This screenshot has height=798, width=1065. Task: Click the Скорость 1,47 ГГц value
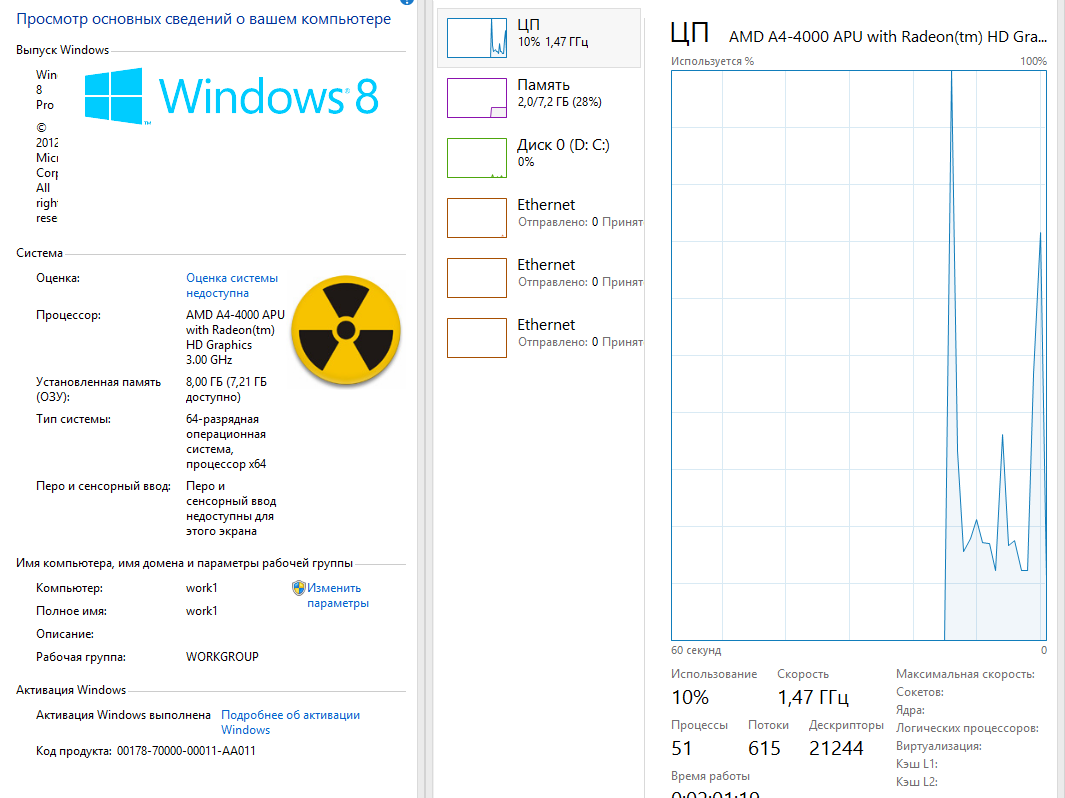point(813,697)
